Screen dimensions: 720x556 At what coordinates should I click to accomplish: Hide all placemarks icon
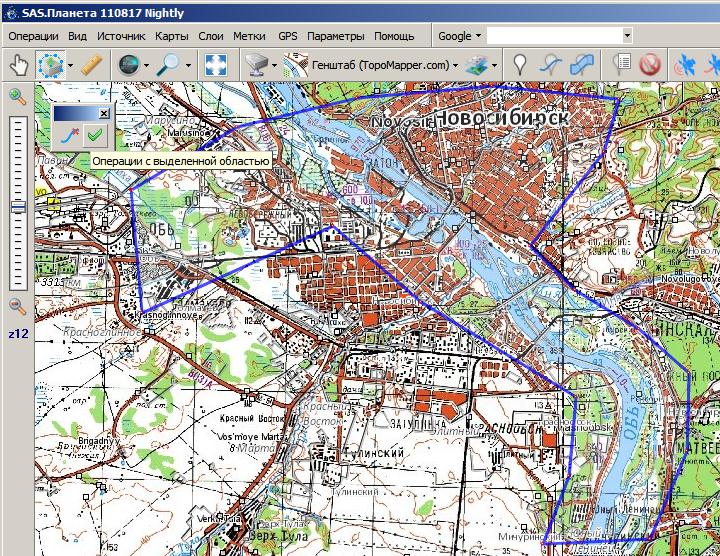pyautogui.click(x=649, y=65)
